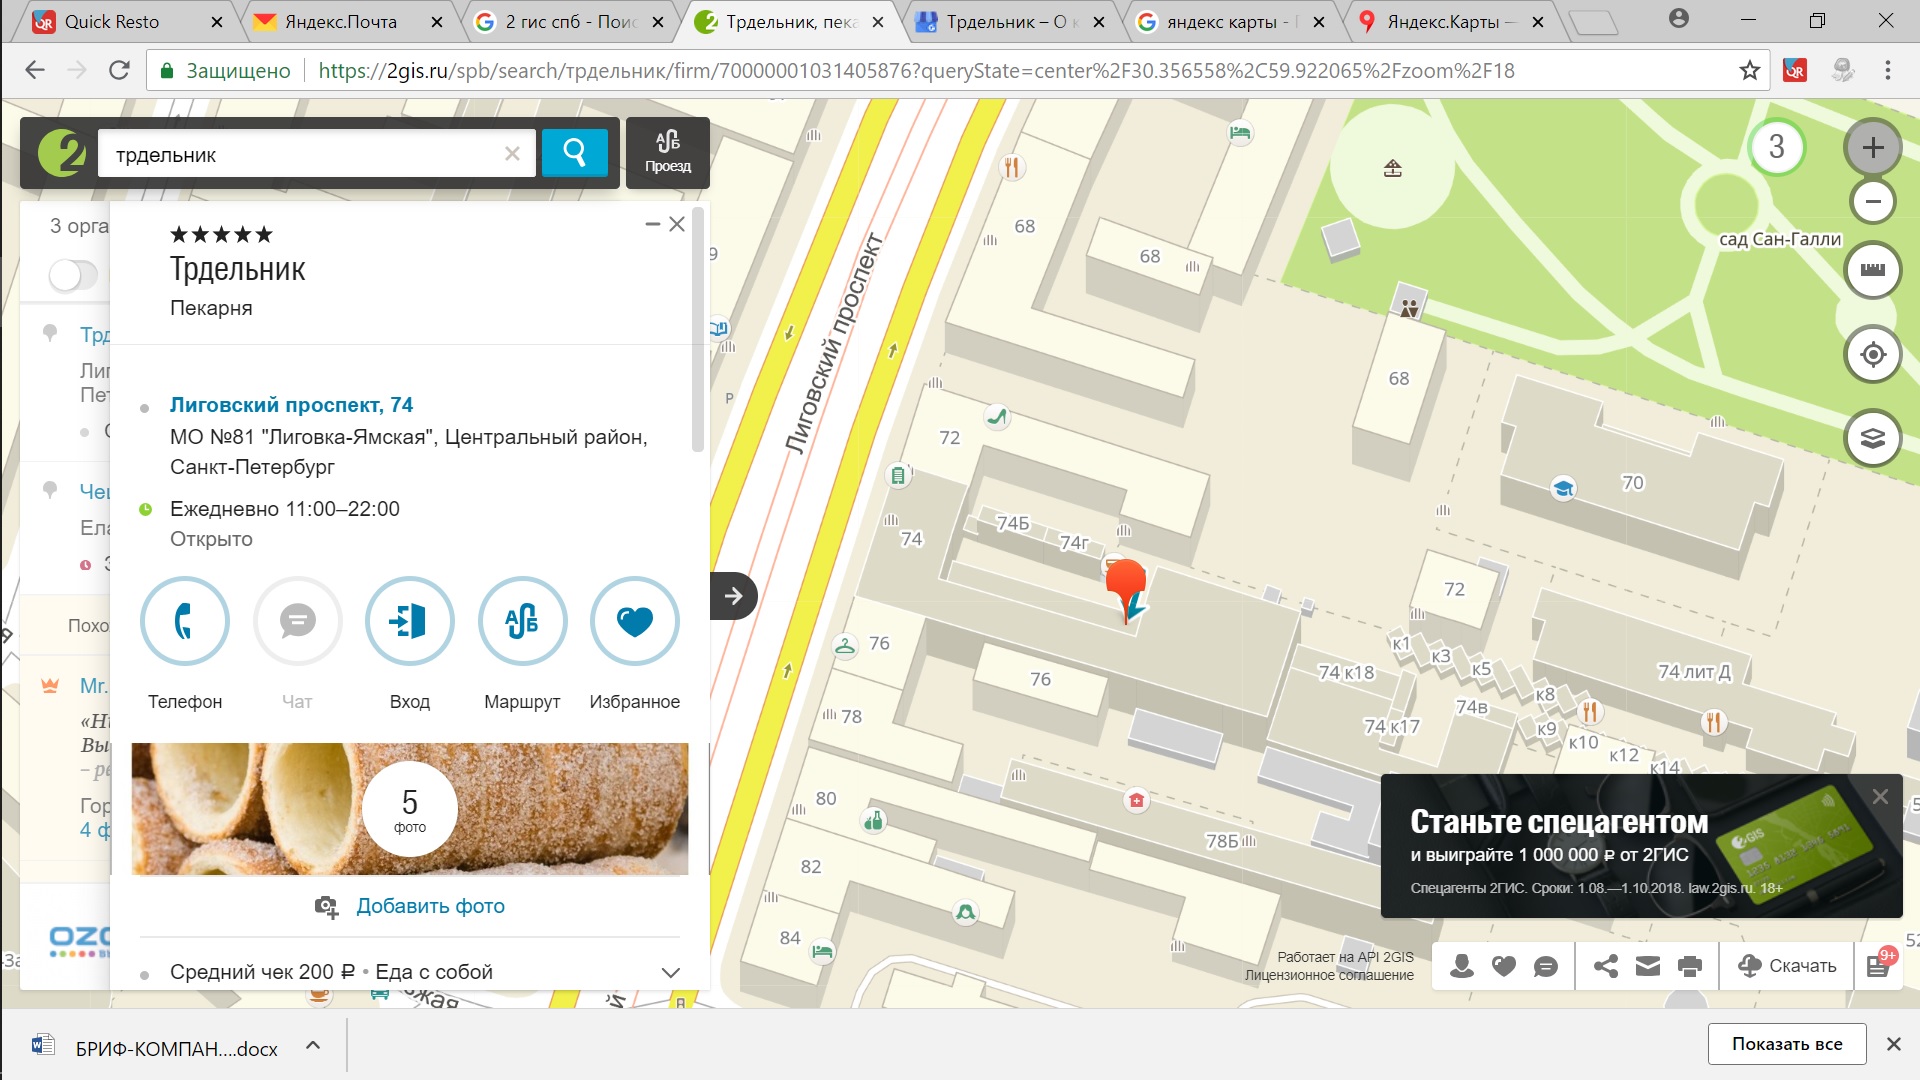The image size is (1920, 1080).
Task: Click the firm card vertical scrollbar
Action: [698, 330]
